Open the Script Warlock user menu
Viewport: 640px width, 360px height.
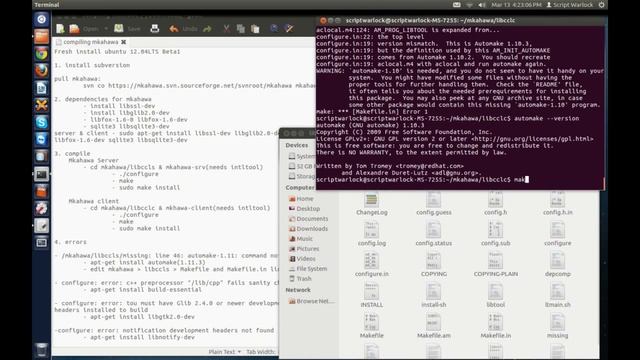point(569,5)
